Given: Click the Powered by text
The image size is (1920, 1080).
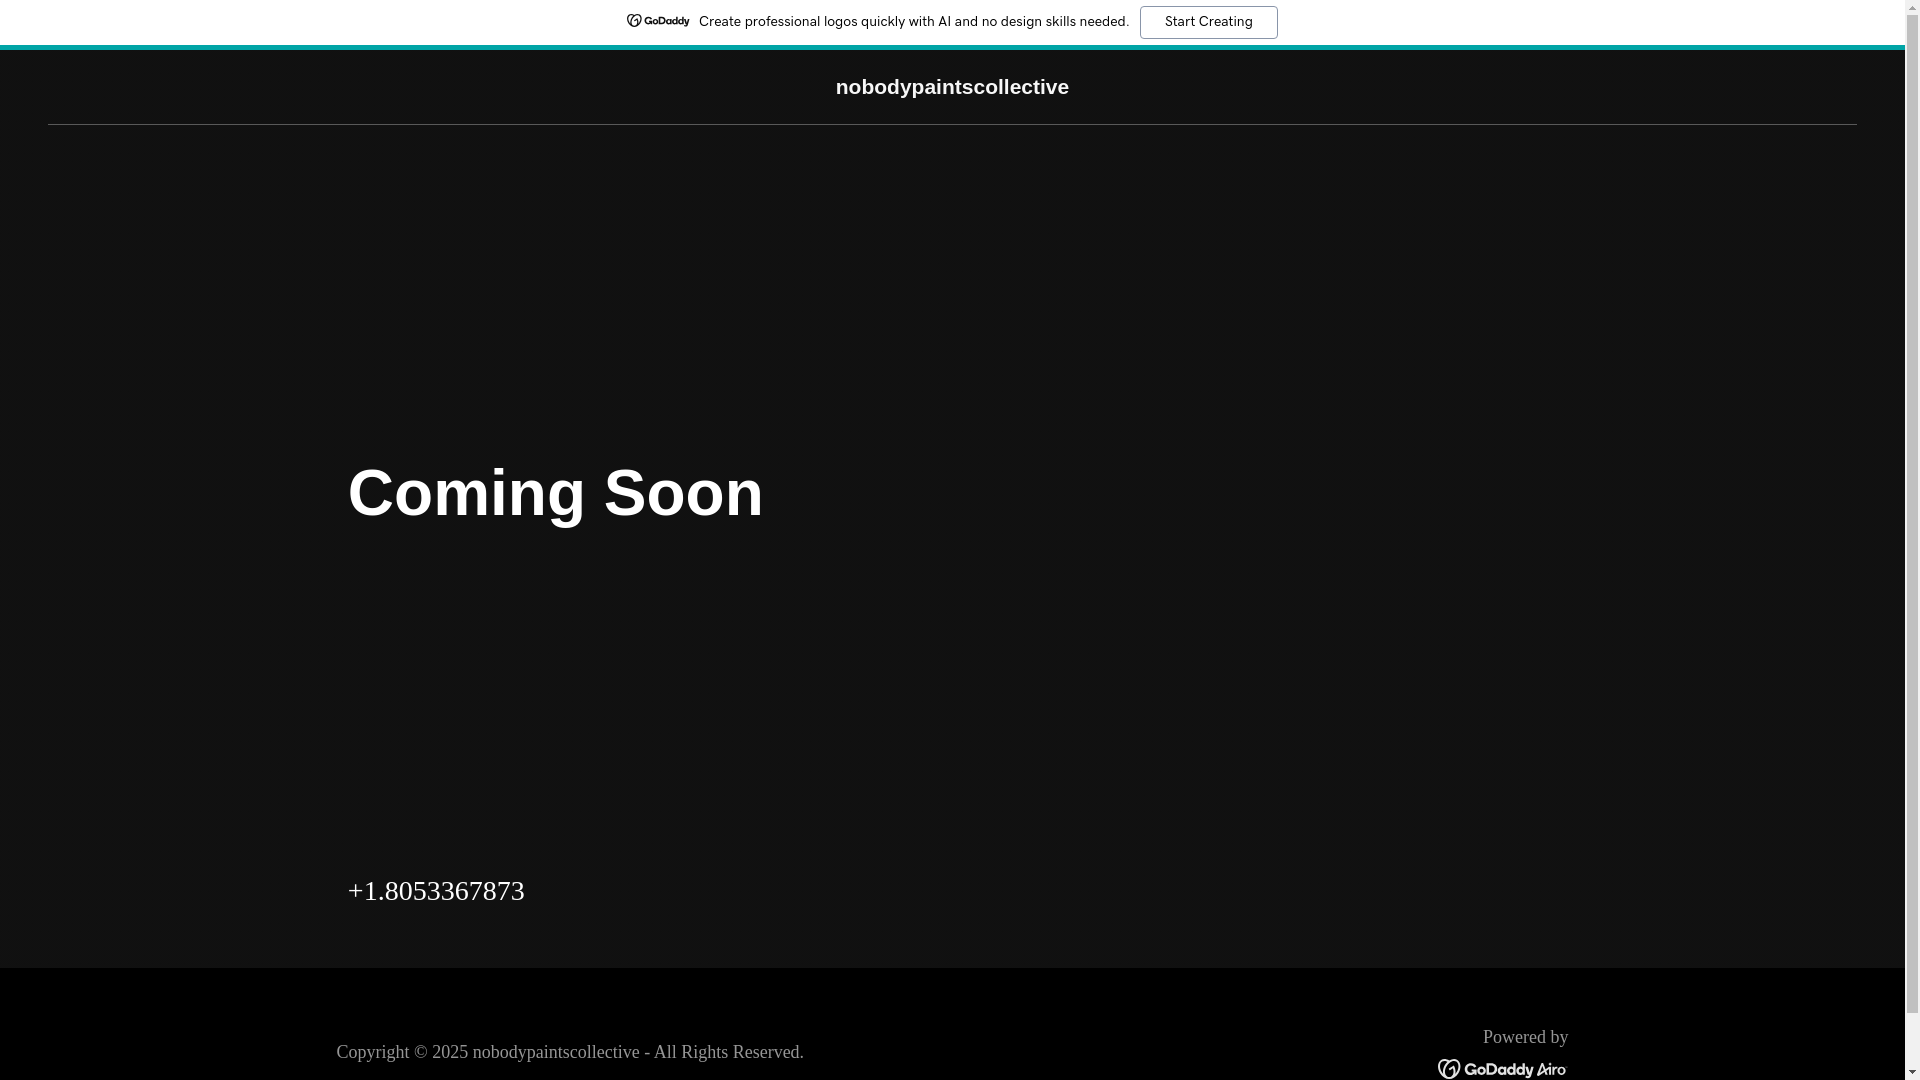Looking at the screenshot, I should [1525, 1037].
